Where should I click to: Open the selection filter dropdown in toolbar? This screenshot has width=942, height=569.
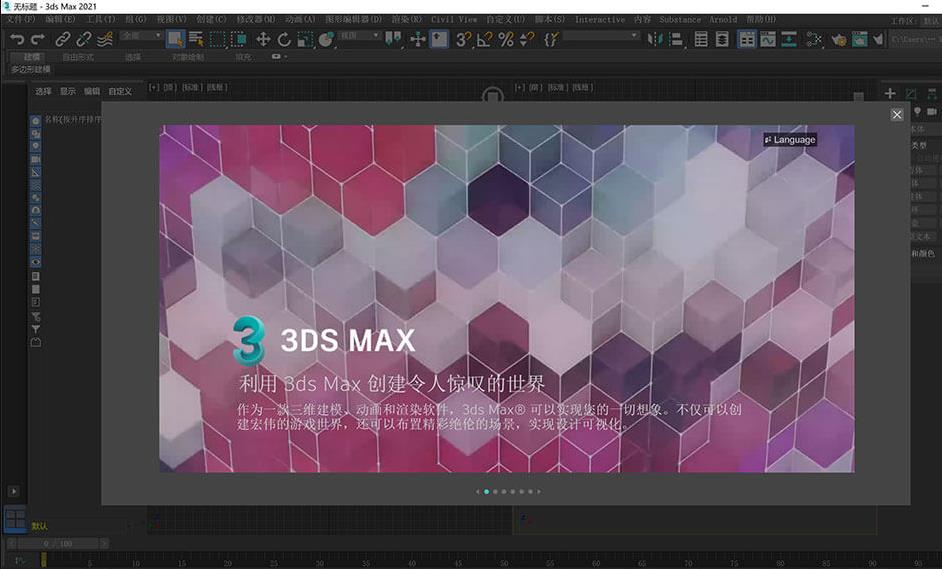(x=138, y=36)
